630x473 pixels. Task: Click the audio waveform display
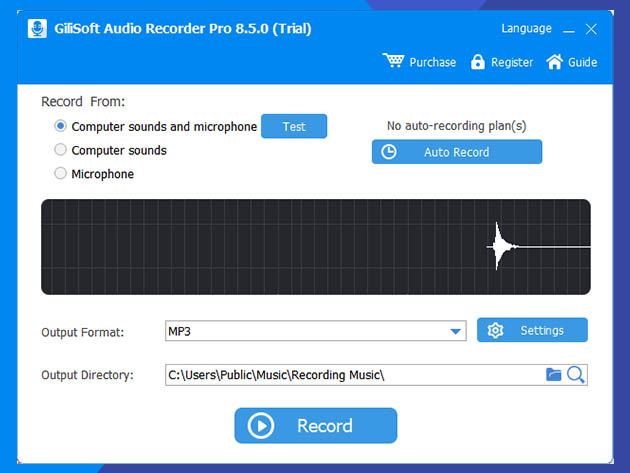click(x=316, y=247)
